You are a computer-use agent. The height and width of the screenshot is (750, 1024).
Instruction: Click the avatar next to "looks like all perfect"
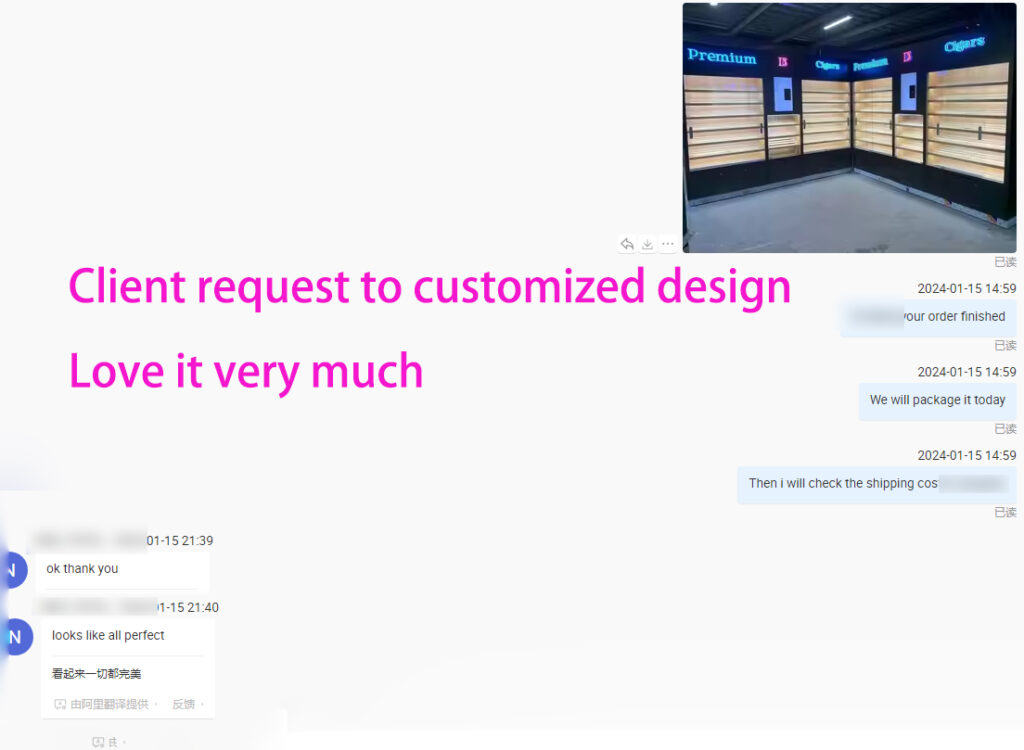(13, 636)
